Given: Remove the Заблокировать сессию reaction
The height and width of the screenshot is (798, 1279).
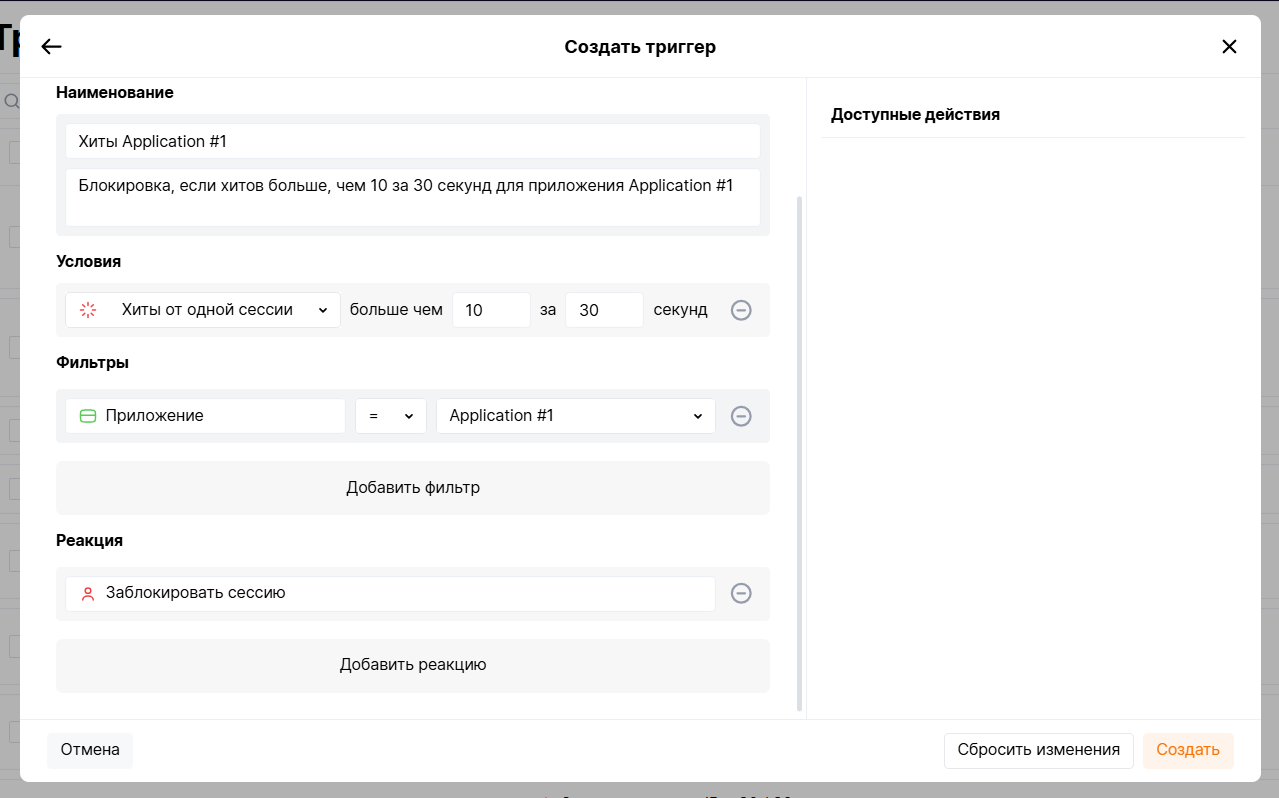Looking at the screenshot, I should coord(741,593).
